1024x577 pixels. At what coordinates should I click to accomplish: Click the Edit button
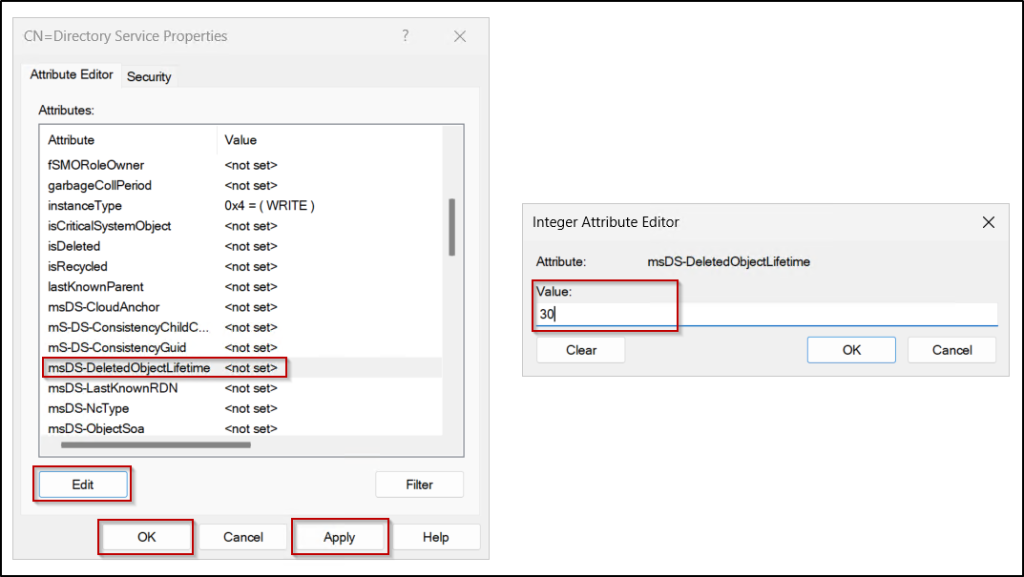coord(82,484)
